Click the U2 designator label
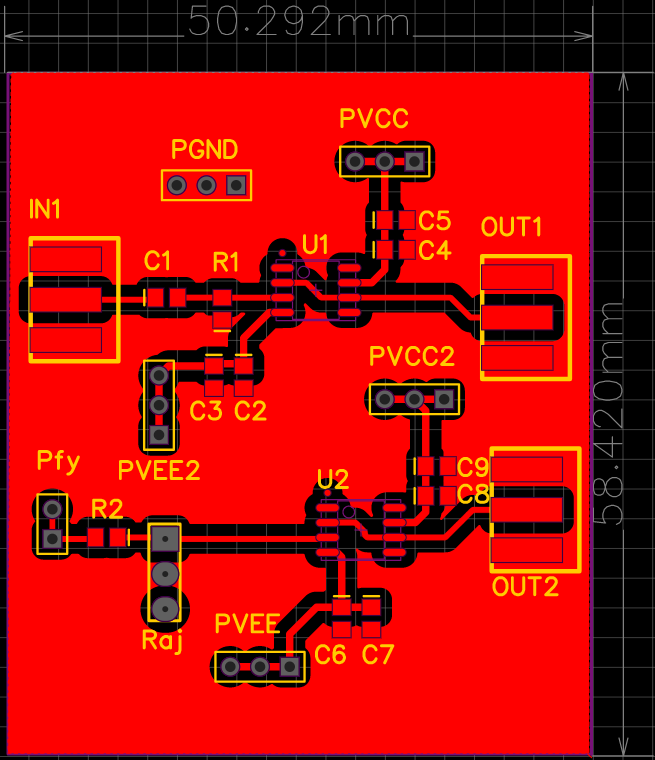 coord(333,479)
